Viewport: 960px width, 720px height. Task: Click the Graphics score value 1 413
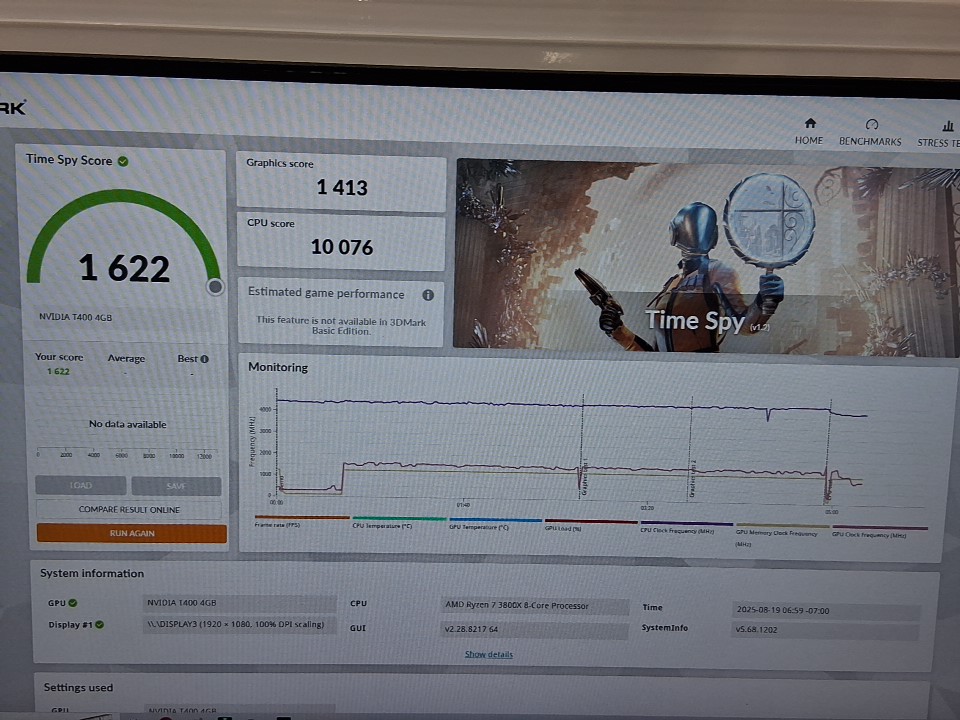pyautogui.click(x=342, y=187)
